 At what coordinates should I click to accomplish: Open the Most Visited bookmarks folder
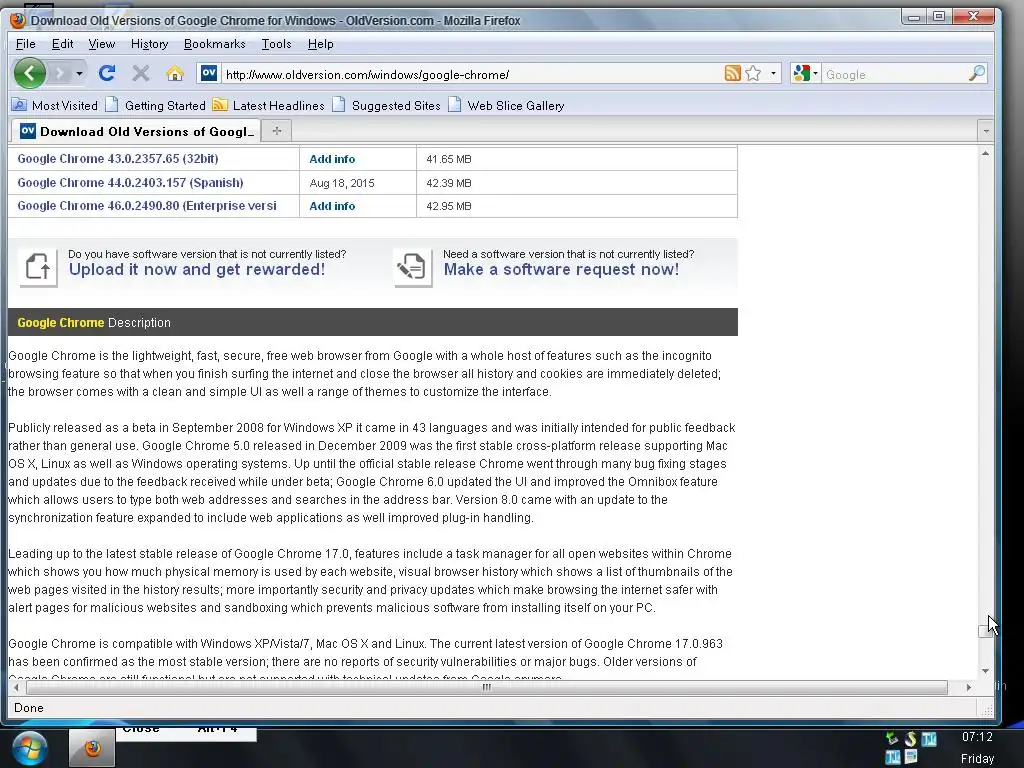click(x=55, y=105)
